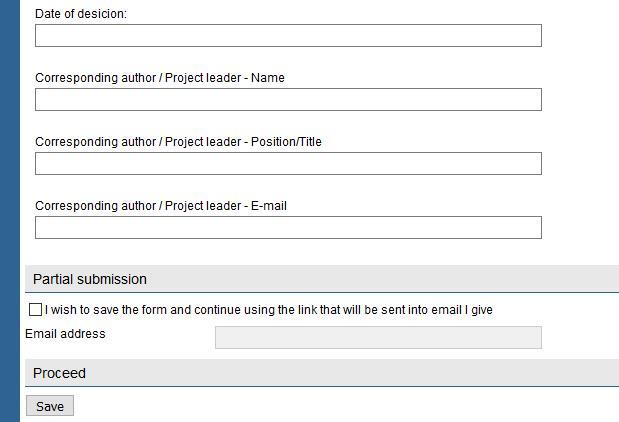Select the Position/Title input field
619x422 pixels.
288,163
